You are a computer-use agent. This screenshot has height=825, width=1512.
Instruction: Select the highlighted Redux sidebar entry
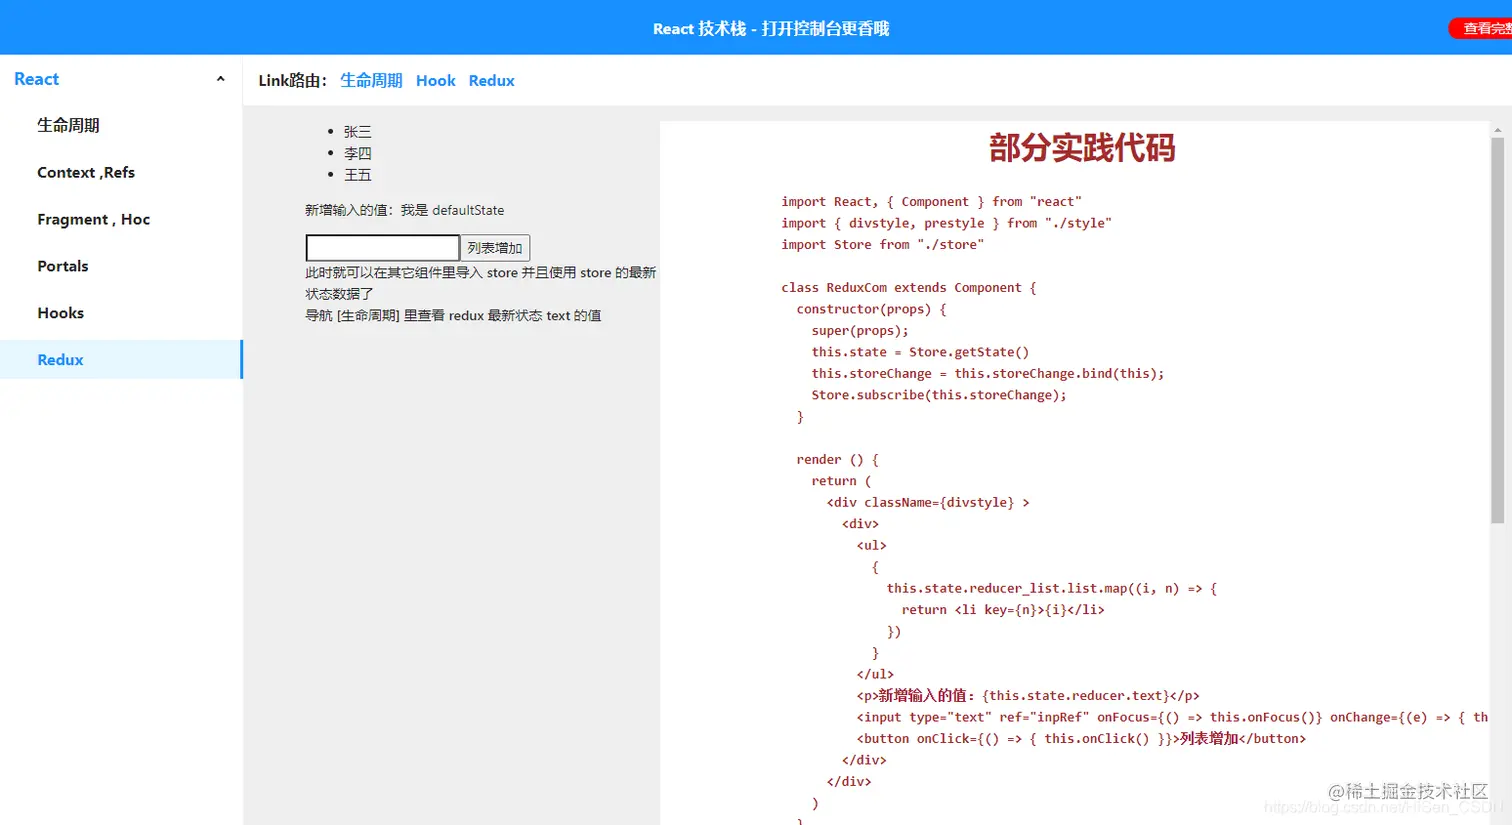click(59, 359)
